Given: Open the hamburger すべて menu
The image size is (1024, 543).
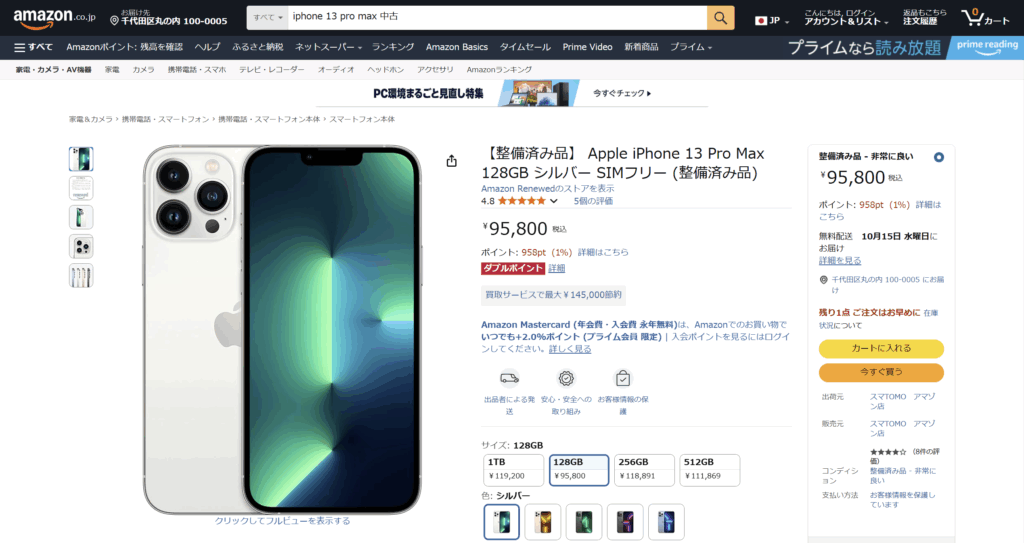Looking at the screenshot, I should (x=33, y=47).
